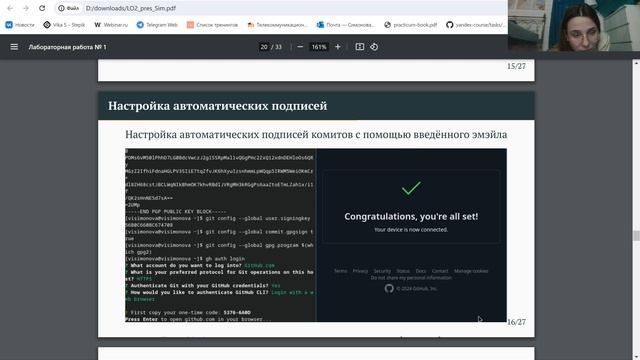The height and width of the screenshot is (360, 640).
Task: Toggle the PDF sidebar hamburger menu
Action: 14,47
